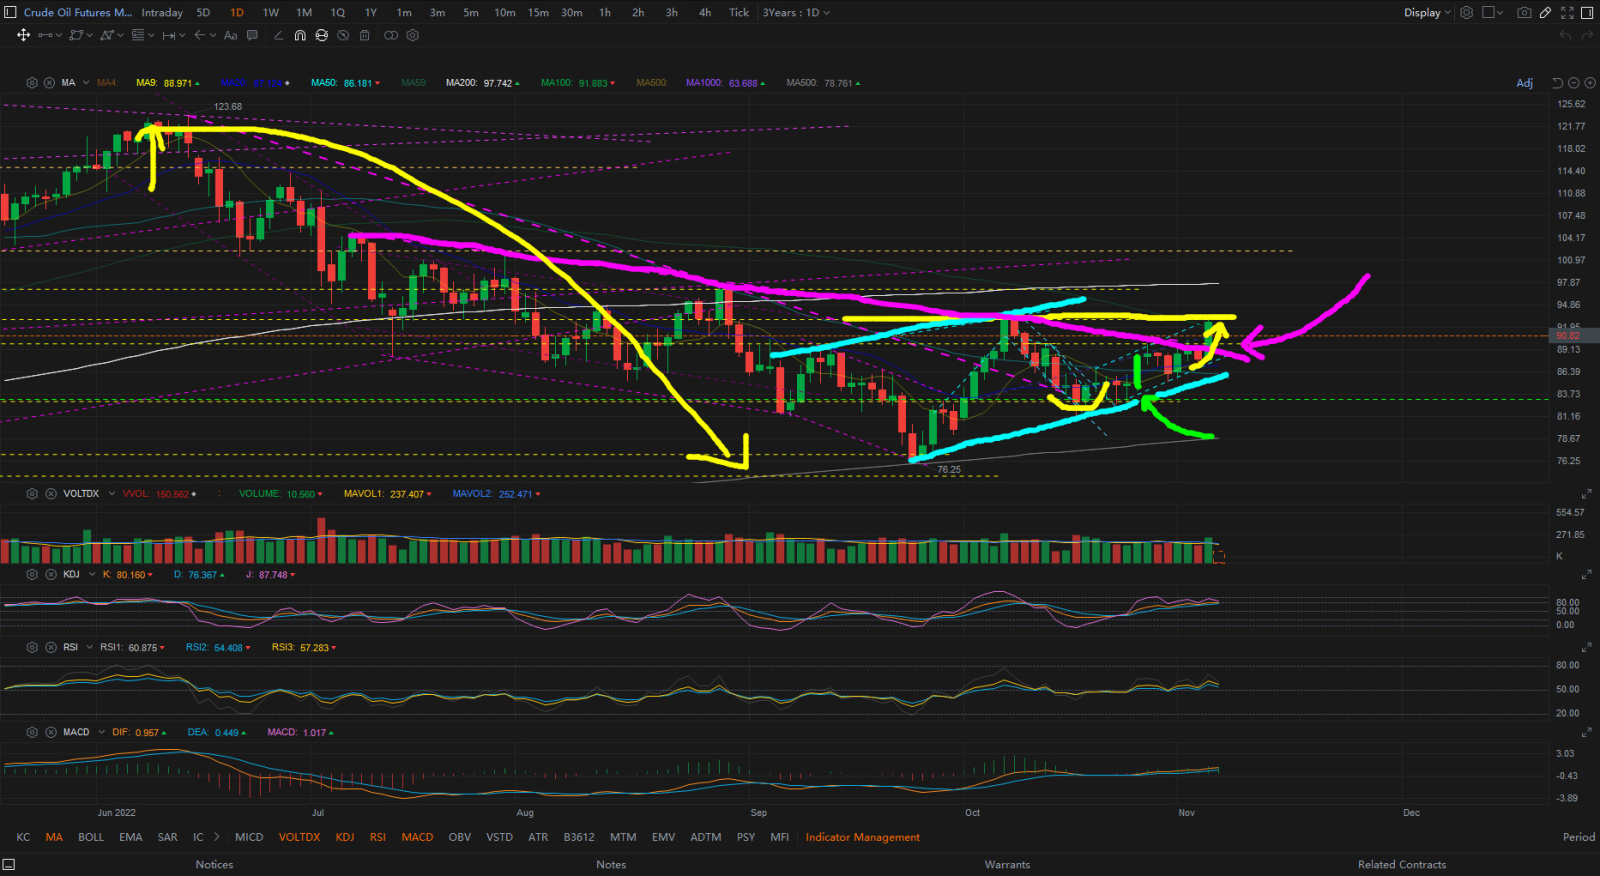Select the angle drawing tool

point(278,35)
